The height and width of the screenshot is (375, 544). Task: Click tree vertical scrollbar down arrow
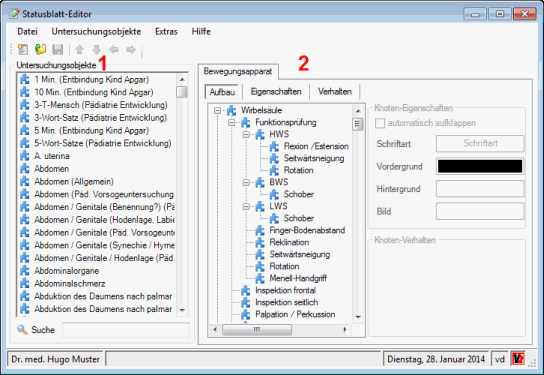click(x=358, y=317)
